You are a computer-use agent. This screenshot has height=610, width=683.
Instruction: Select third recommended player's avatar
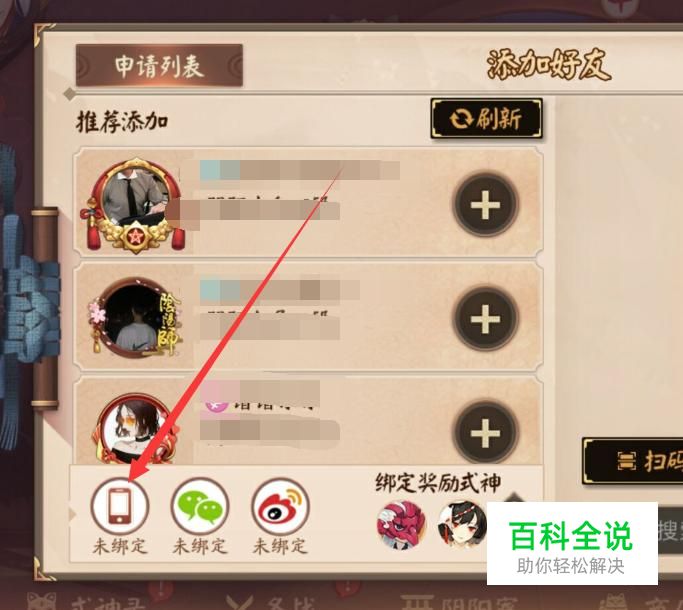pyautogui.click(x=135, y=429)
